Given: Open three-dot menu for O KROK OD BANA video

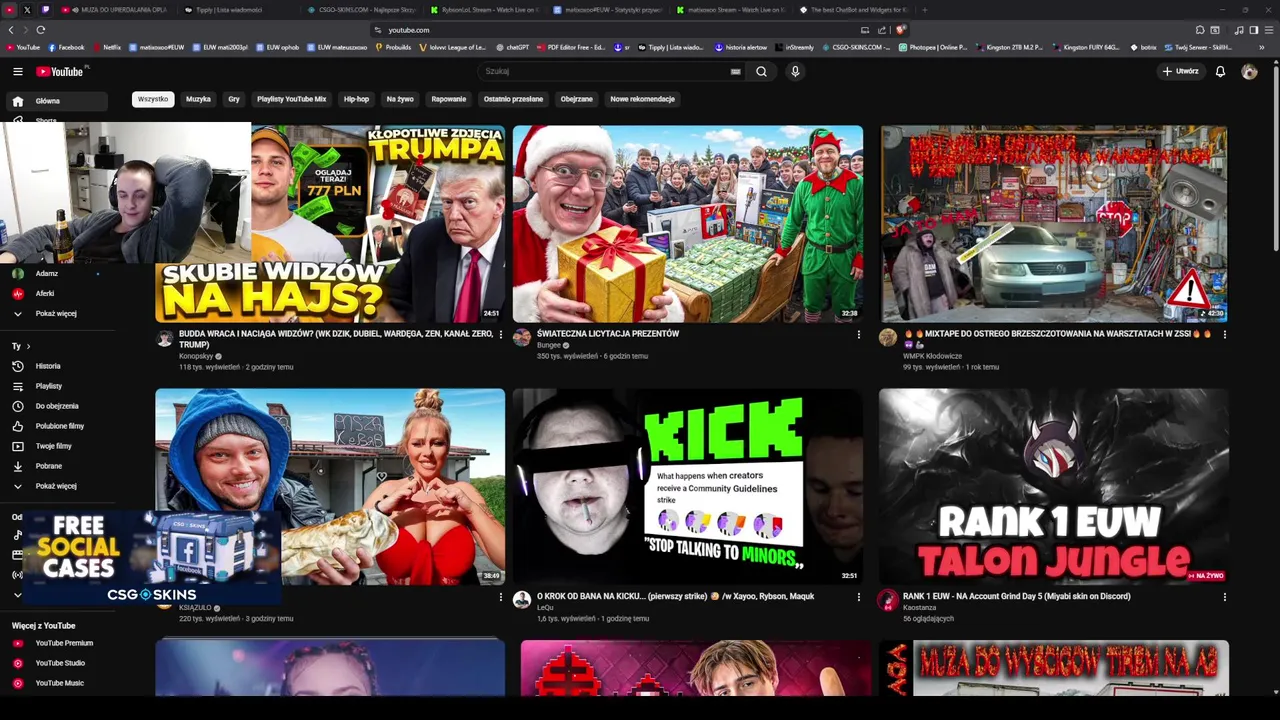Looking at the screenshot, I should pyautogui.click(x=858, y=597).
